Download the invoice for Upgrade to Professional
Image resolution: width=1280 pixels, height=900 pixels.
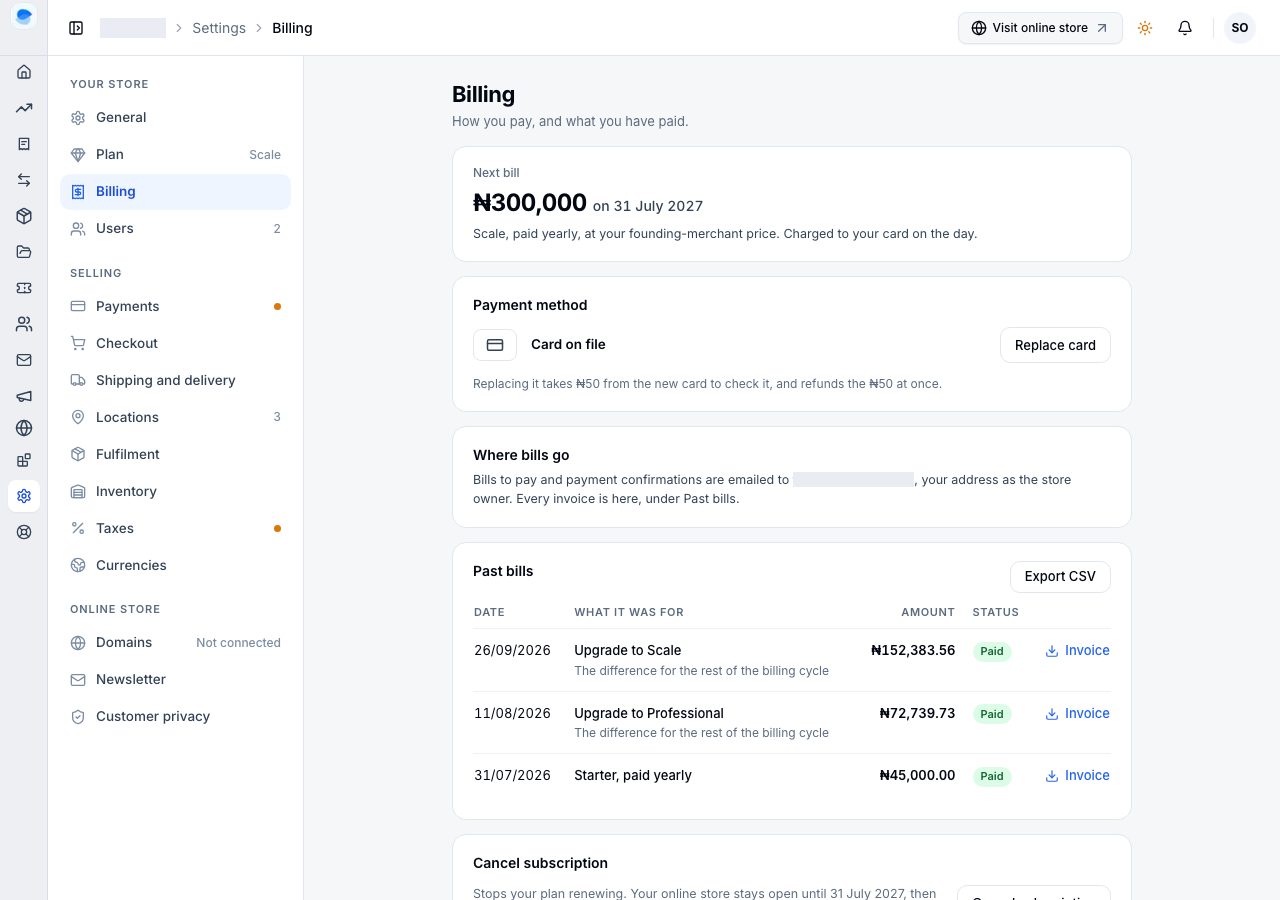(1077, 714)
